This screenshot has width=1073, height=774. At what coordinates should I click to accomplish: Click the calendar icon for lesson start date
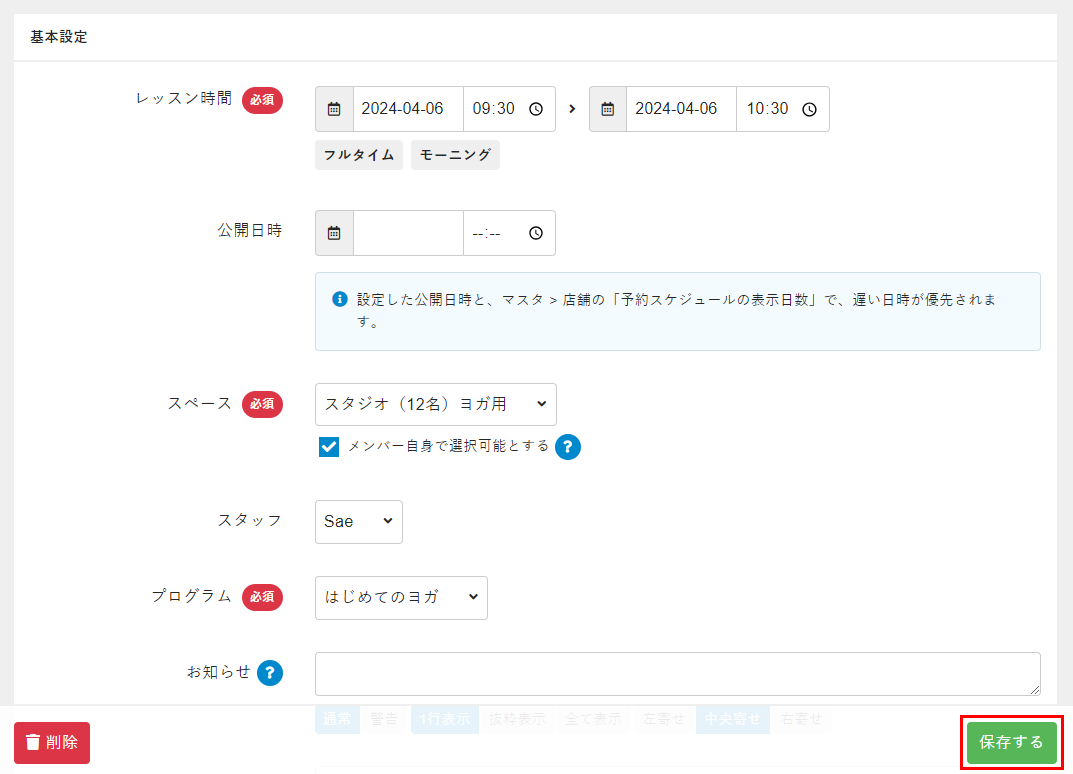(x=334, y=109)
